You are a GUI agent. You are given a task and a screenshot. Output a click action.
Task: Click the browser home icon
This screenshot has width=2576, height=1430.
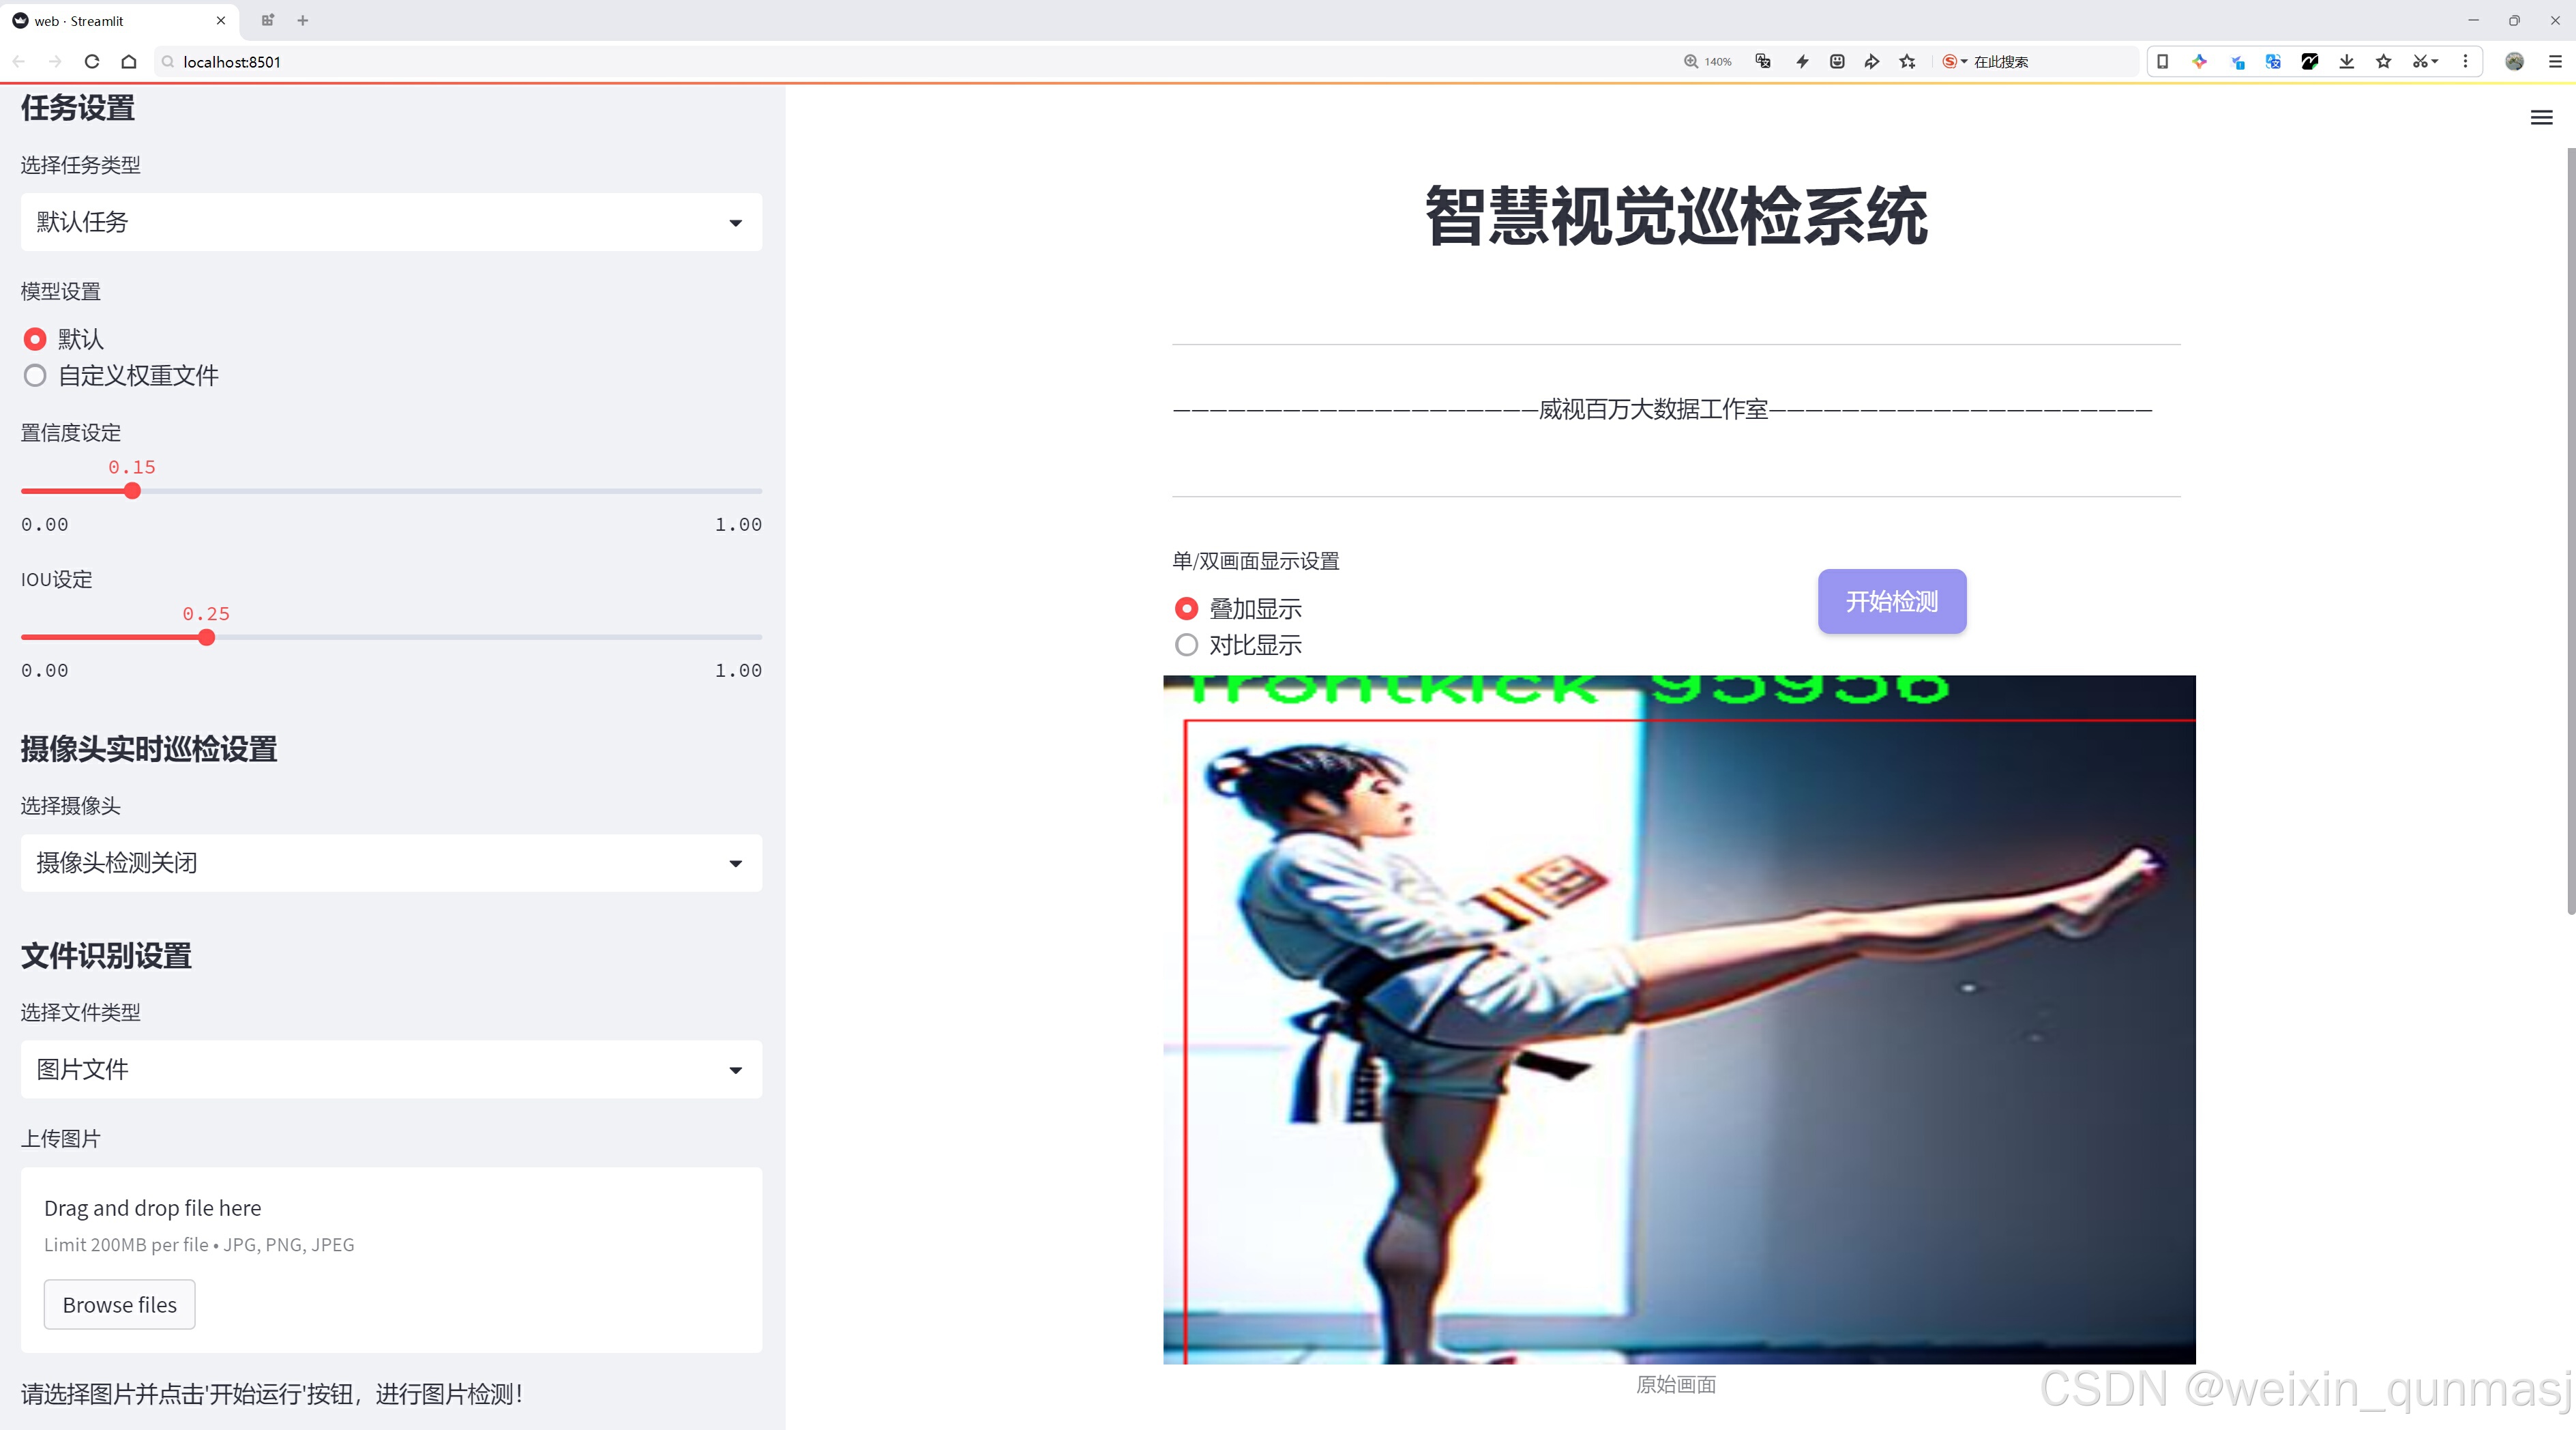pyautogui.click(x=129, y=62)
